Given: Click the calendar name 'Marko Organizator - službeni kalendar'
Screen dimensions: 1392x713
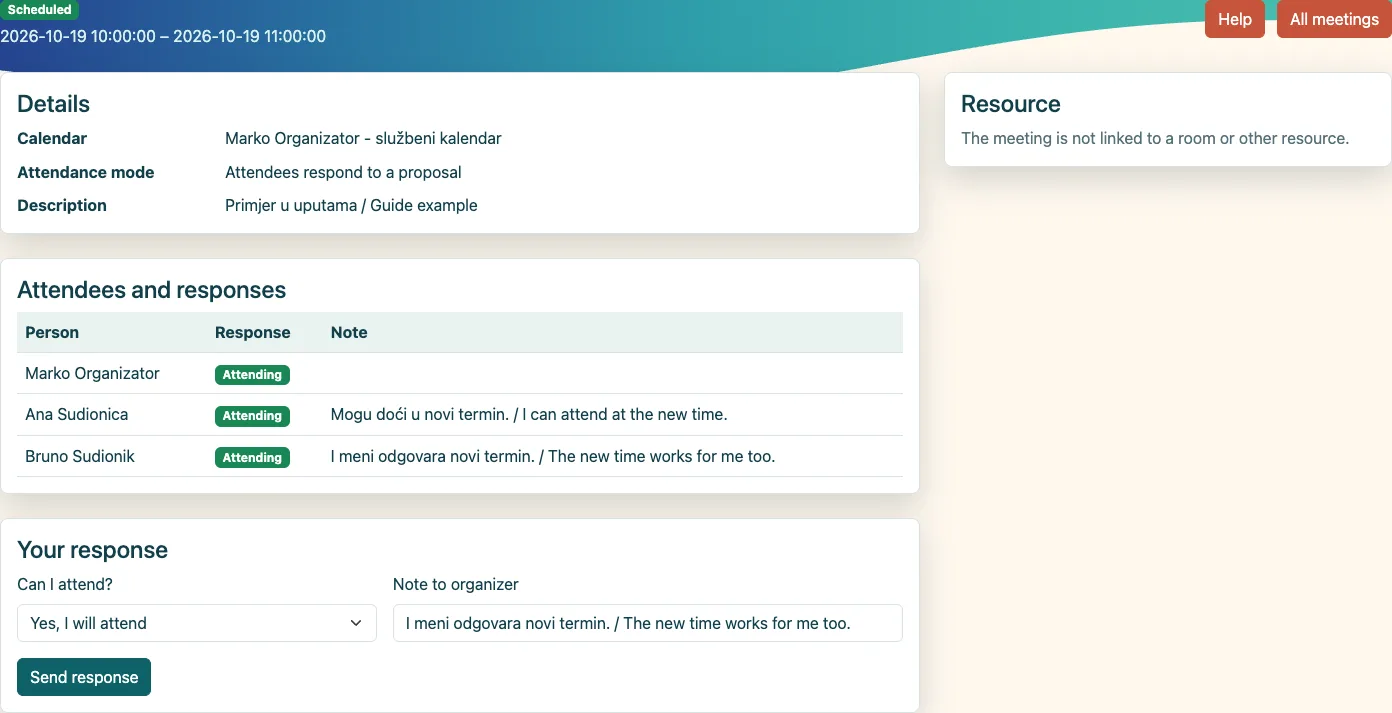Looking at the screenshot, I should 363,139.
